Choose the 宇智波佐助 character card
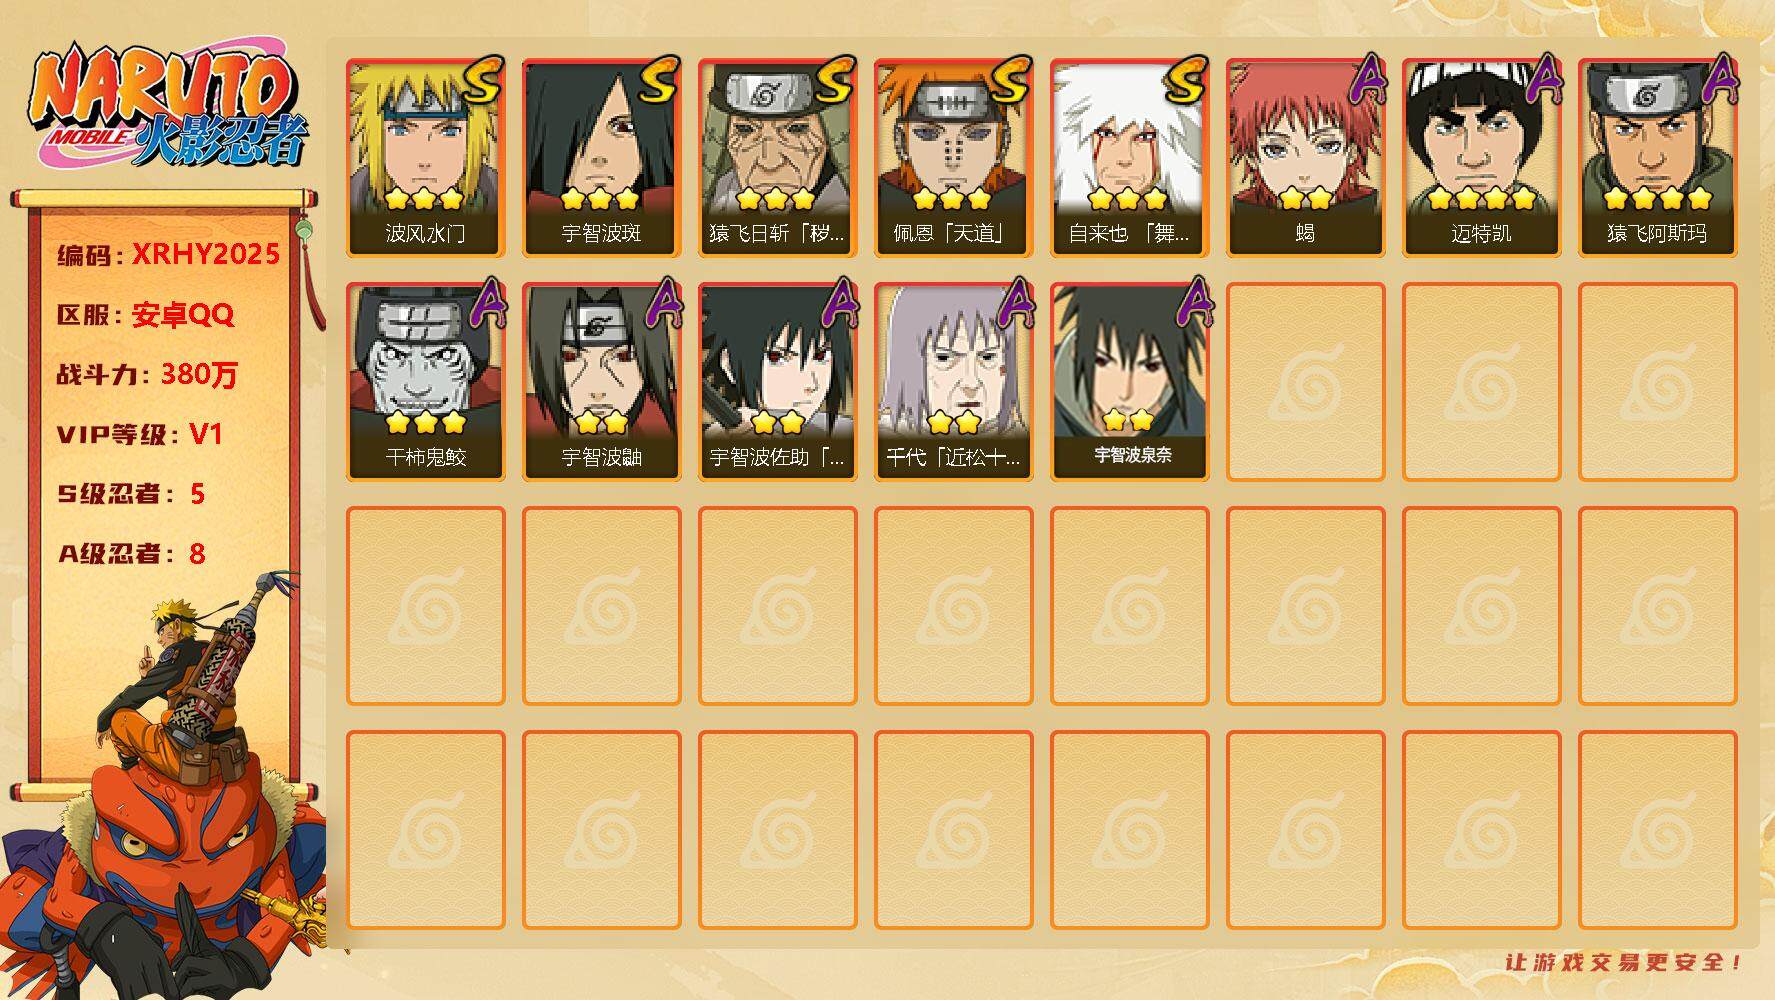1775x1000 pixels. 777,382
